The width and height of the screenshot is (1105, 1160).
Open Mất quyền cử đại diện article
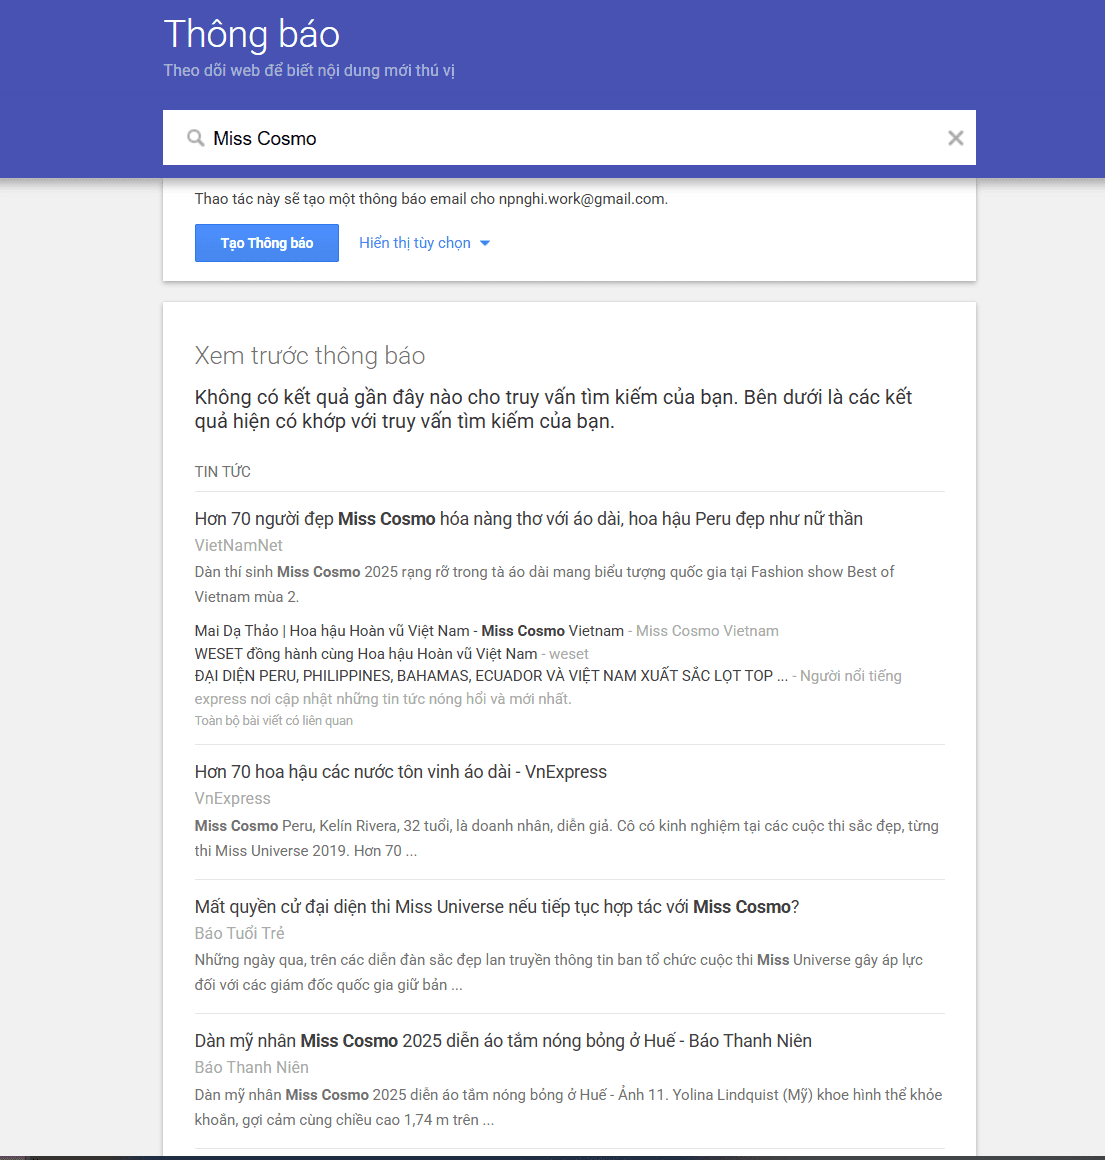[x=497, y=907]
